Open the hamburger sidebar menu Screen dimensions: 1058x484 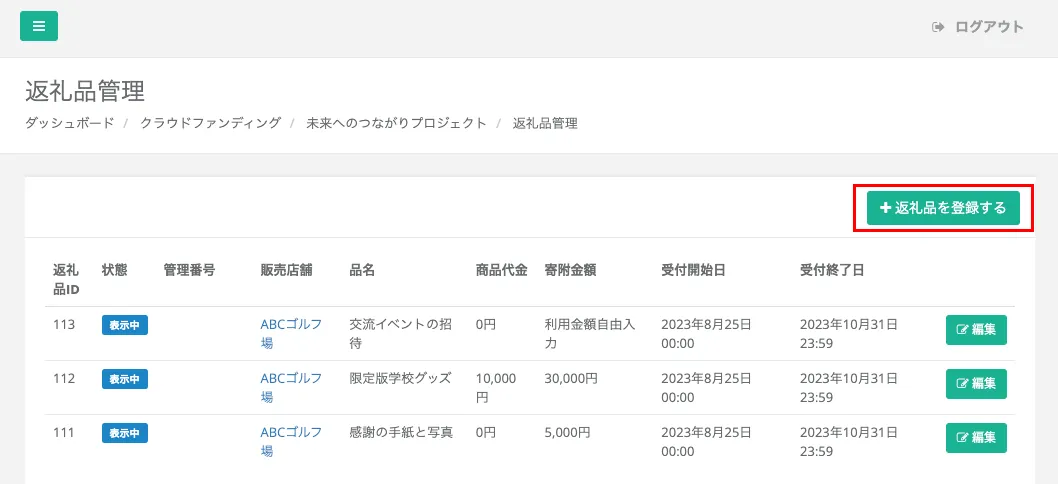pyautogui.click(x=39, y=26)
